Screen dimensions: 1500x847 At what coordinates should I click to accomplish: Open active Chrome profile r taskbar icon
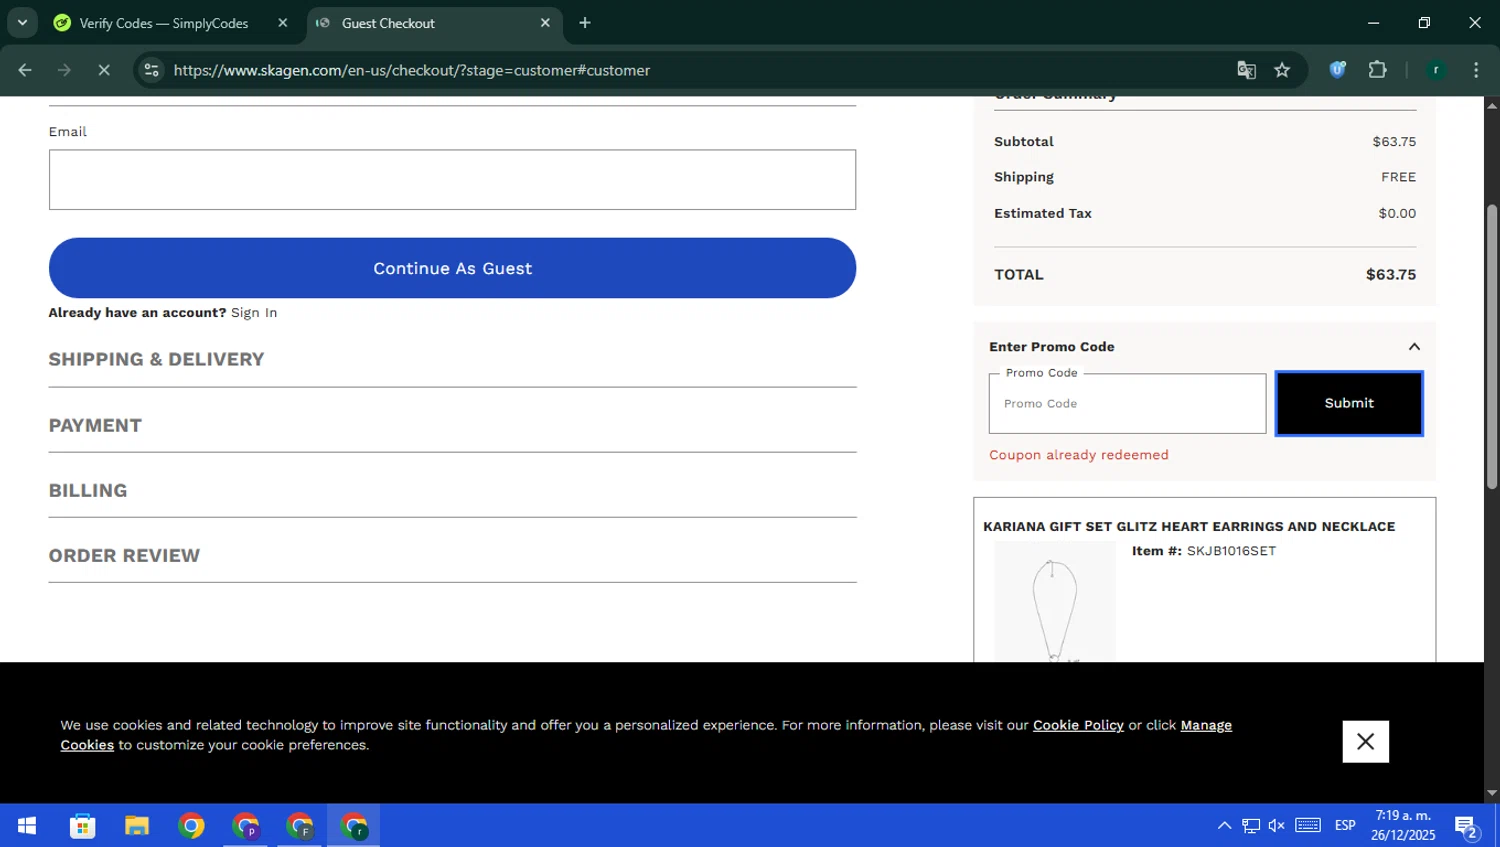pos(354,826)
